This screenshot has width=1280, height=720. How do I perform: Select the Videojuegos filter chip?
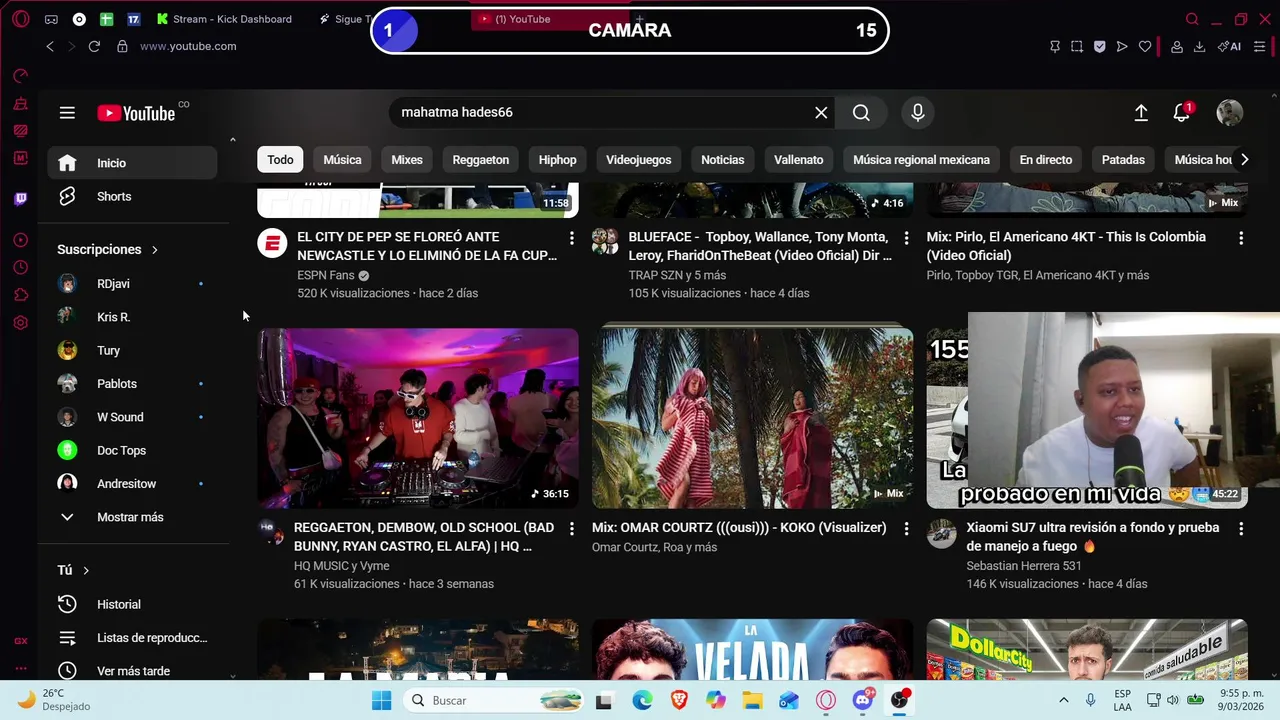[638, 160]
